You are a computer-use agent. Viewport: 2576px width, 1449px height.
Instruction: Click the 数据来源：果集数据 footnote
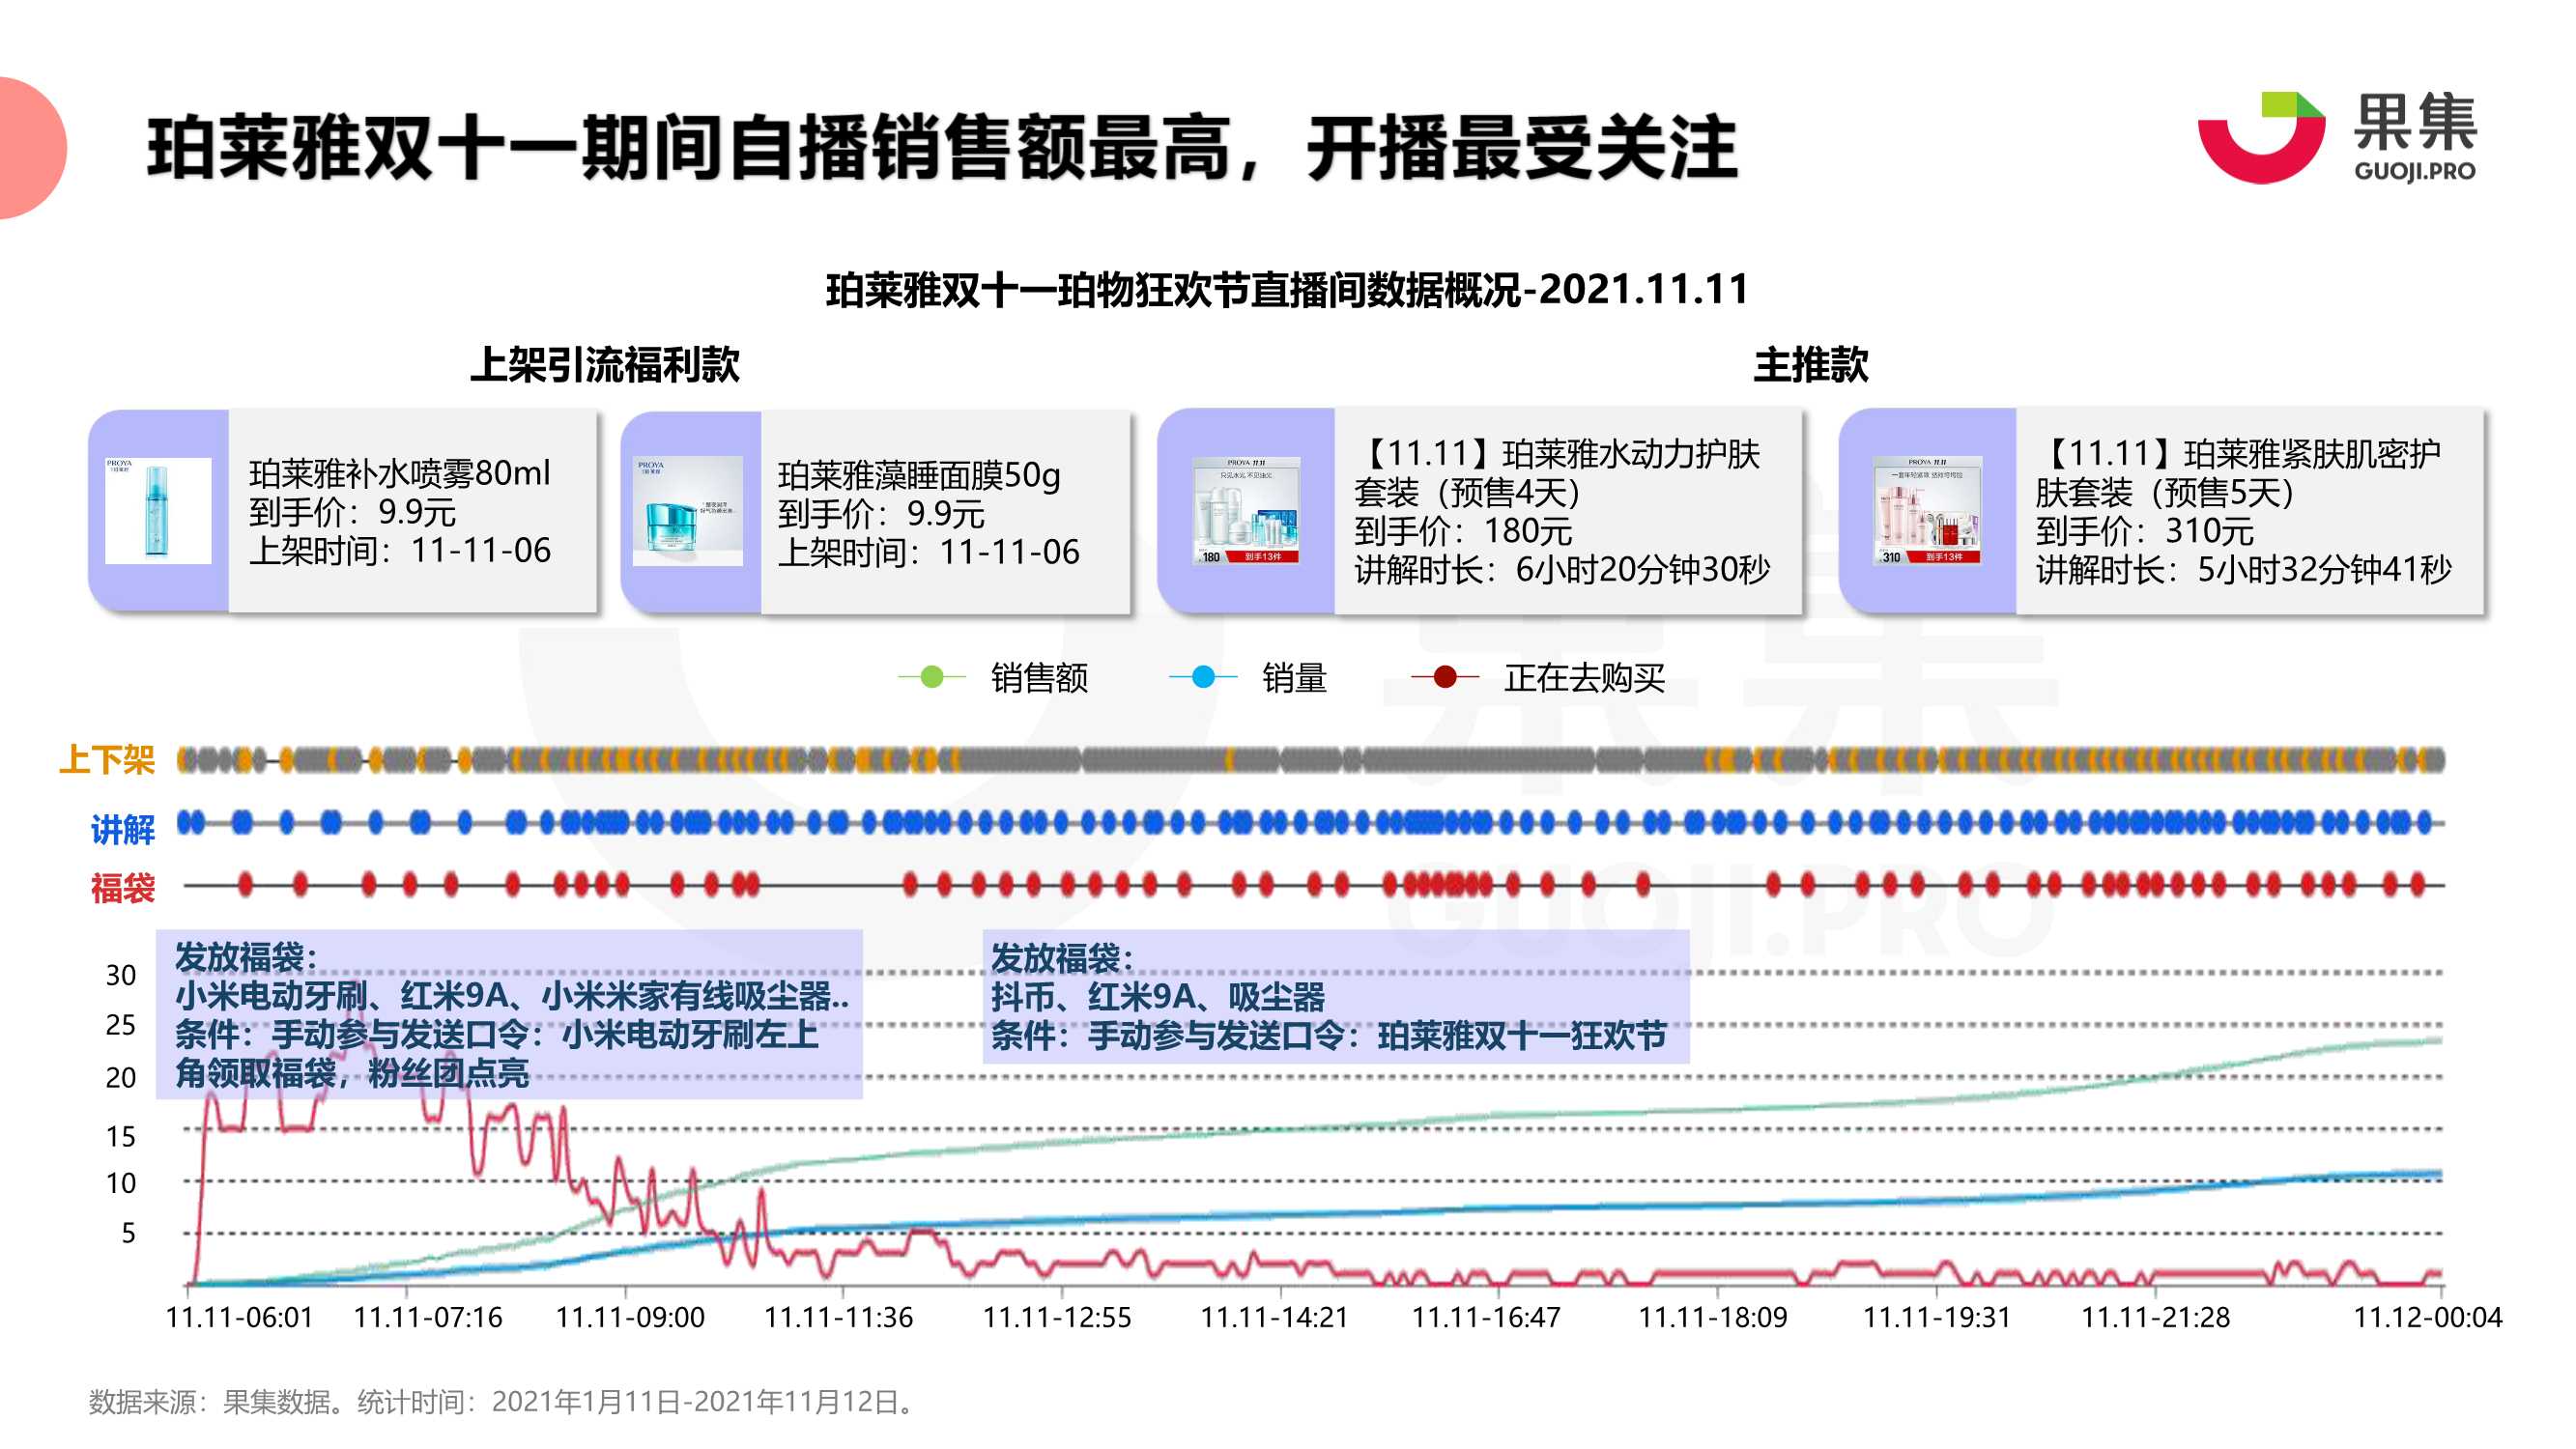point(501,1402)
